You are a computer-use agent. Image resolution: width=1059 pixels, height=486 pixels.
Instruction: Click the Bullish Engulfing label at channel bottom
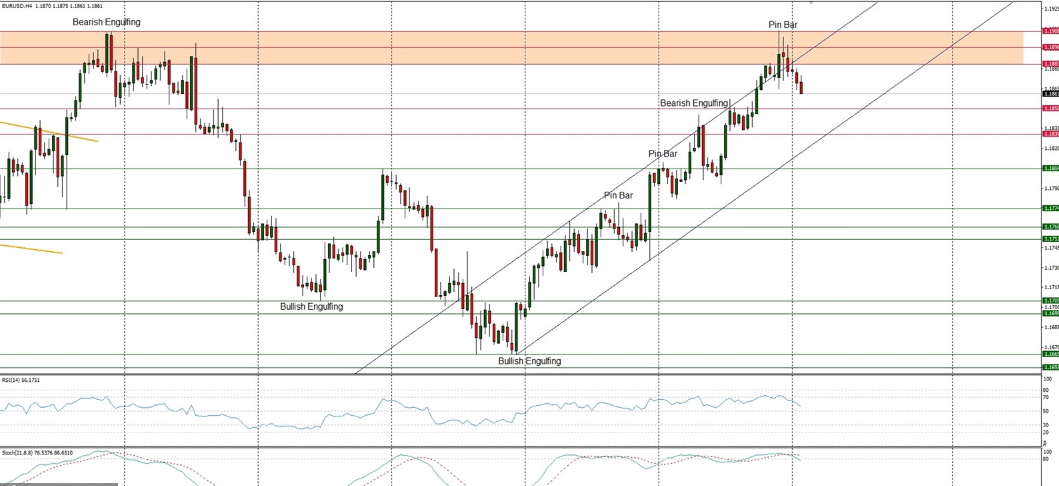click(529, 360)
